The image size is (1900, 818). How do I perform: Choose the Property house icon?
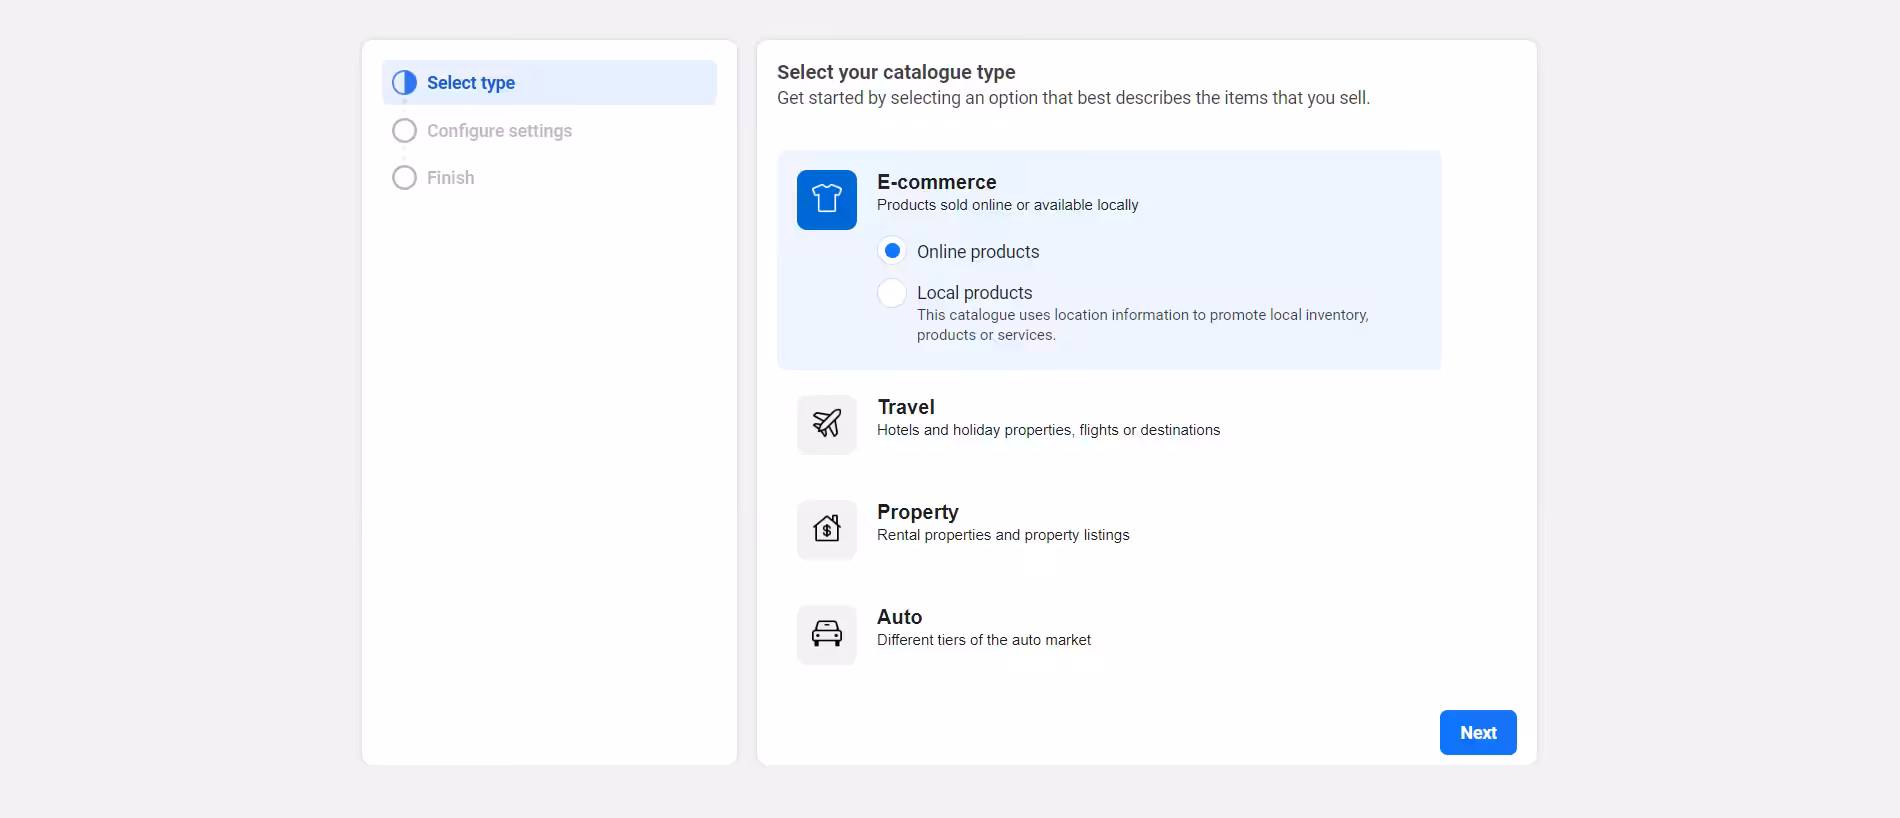click(826, 529)
